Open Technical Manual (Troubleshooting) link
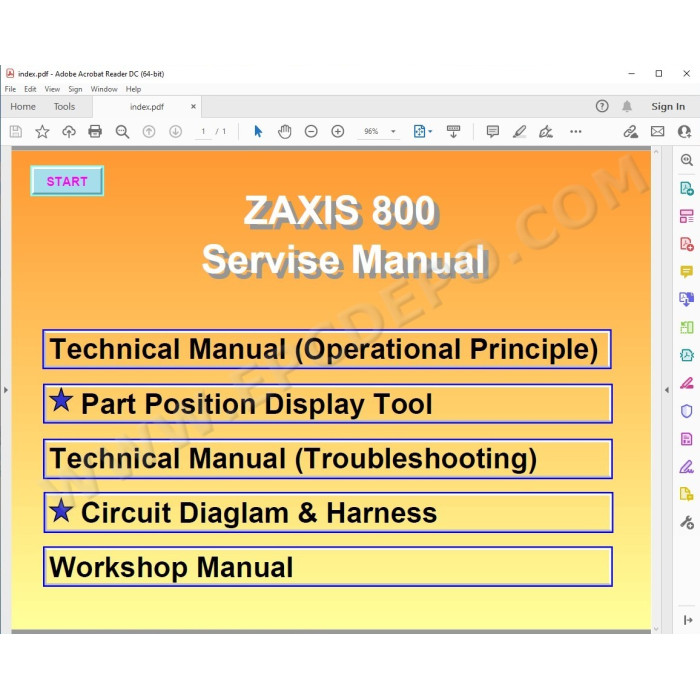This screenshot has width=700, height=700. [x=328, y=459]
